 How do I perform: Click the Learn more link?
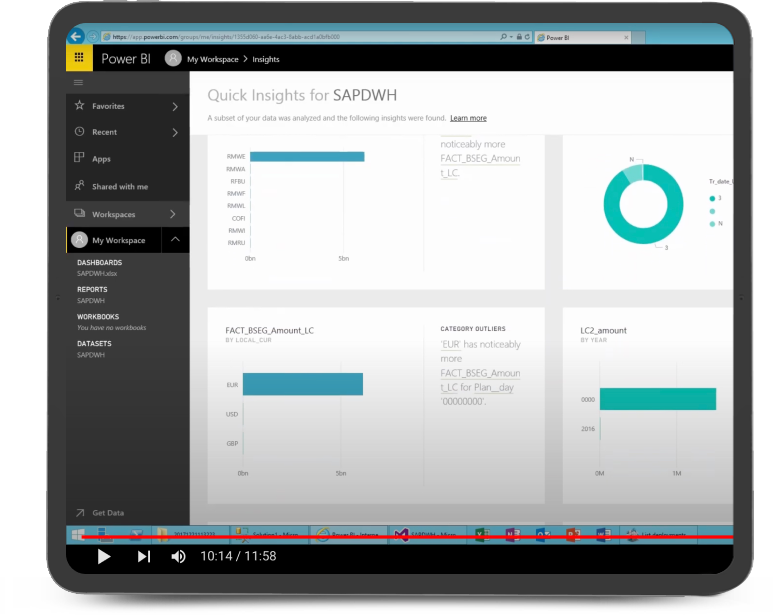point(468,118)
